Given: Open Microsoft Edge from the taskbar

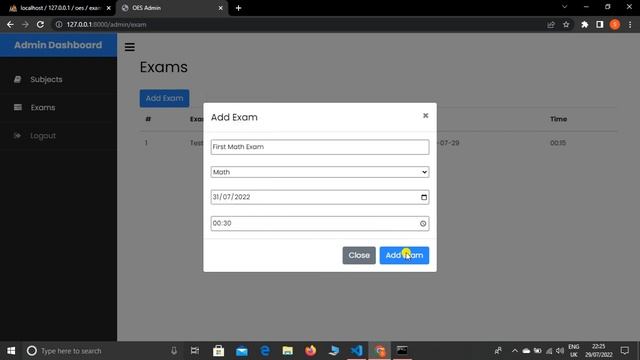Looking at the screenshot, I should [265, 351].
